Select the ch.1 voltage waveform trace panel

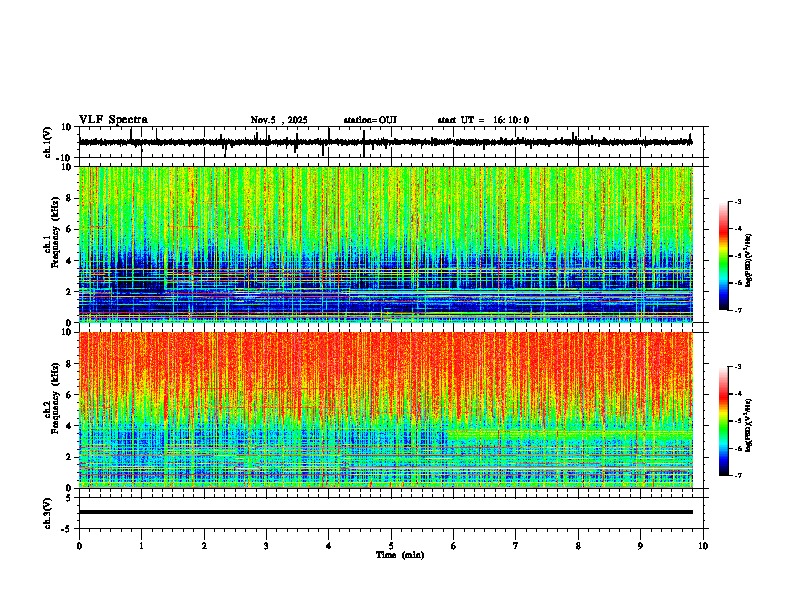point(391,142)
